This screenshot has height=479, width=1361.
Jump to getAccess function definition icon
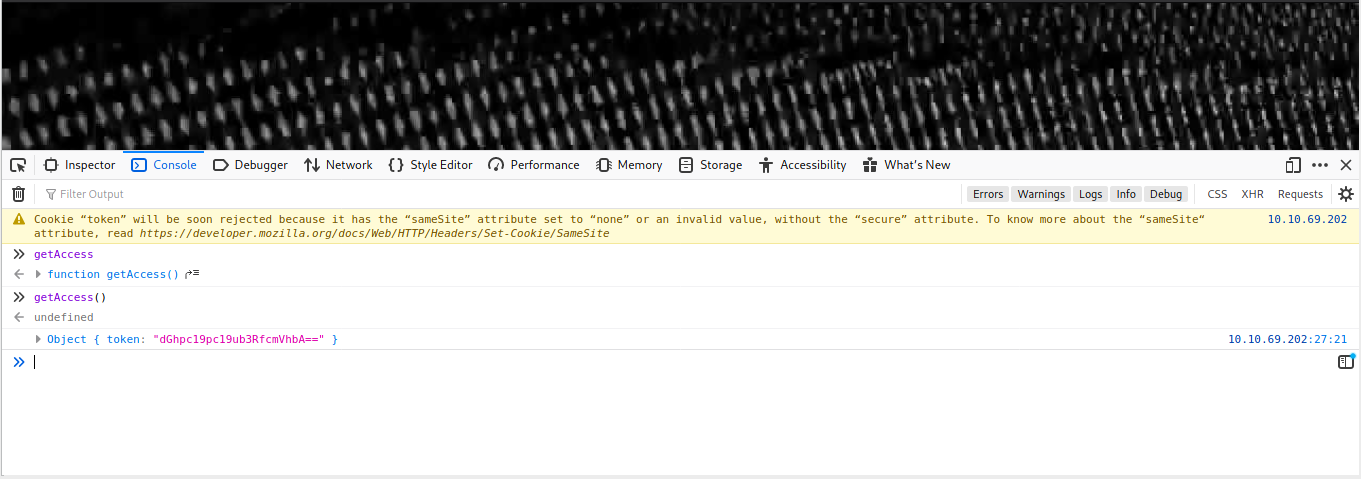[x=192, y=274]
